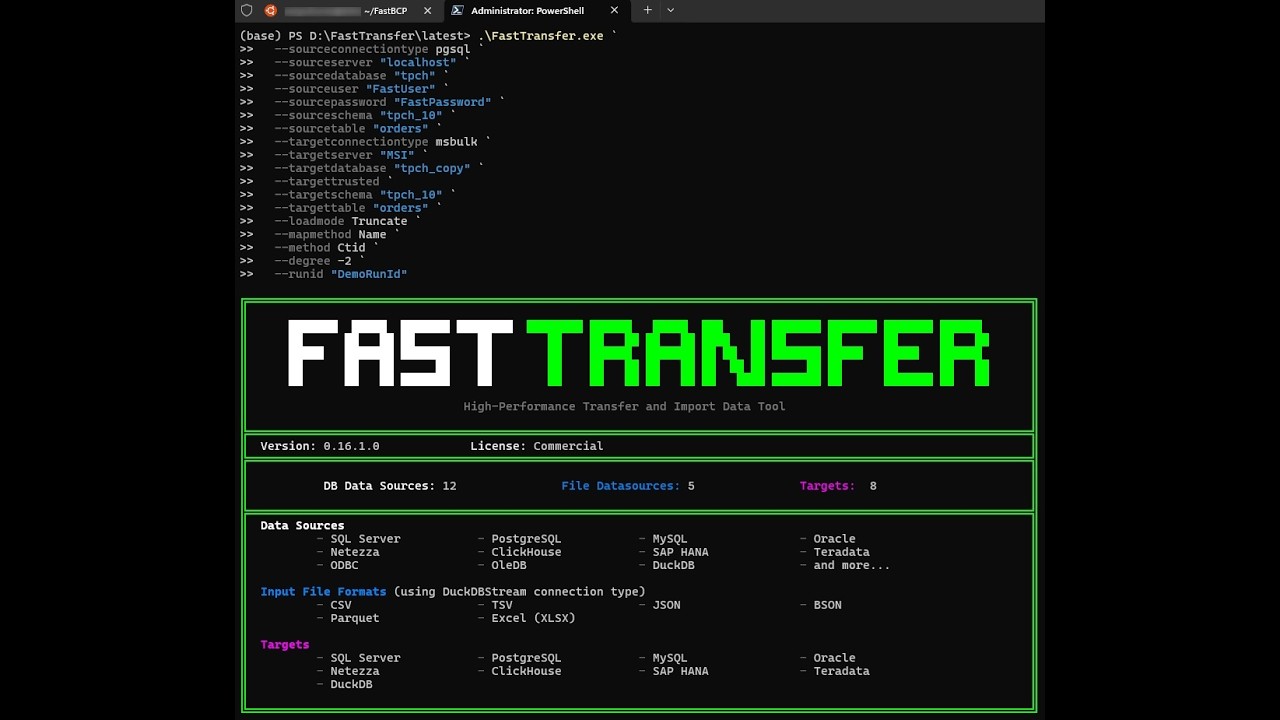This screenshot has width=1280, height=720.
Task: Click DuckDB under Data Sources
Action: (673, 565)
